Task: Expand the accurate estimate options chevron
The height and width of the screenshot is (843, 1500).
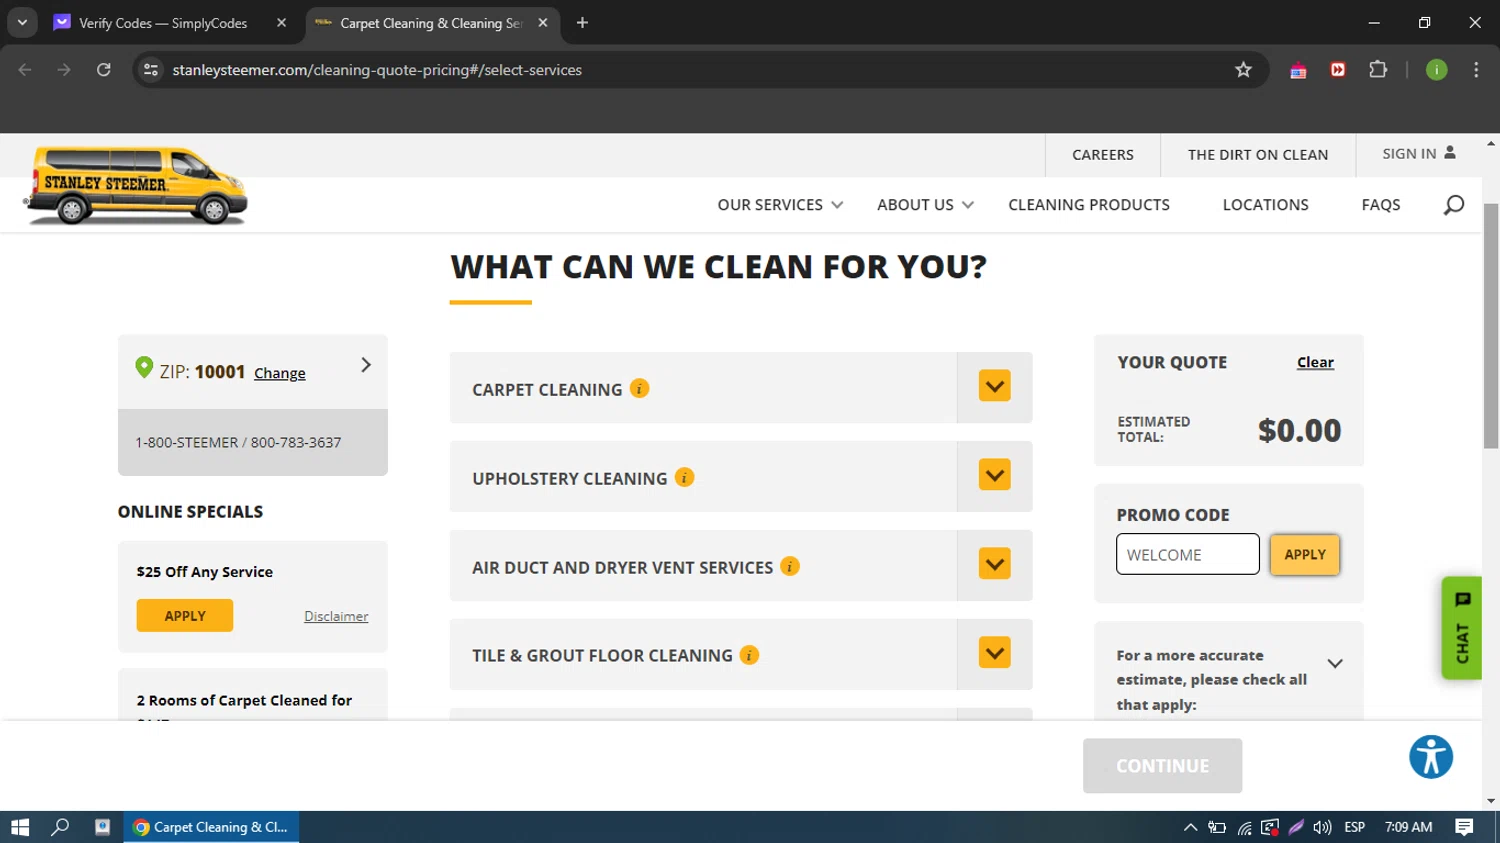Action: (1334, 664)
